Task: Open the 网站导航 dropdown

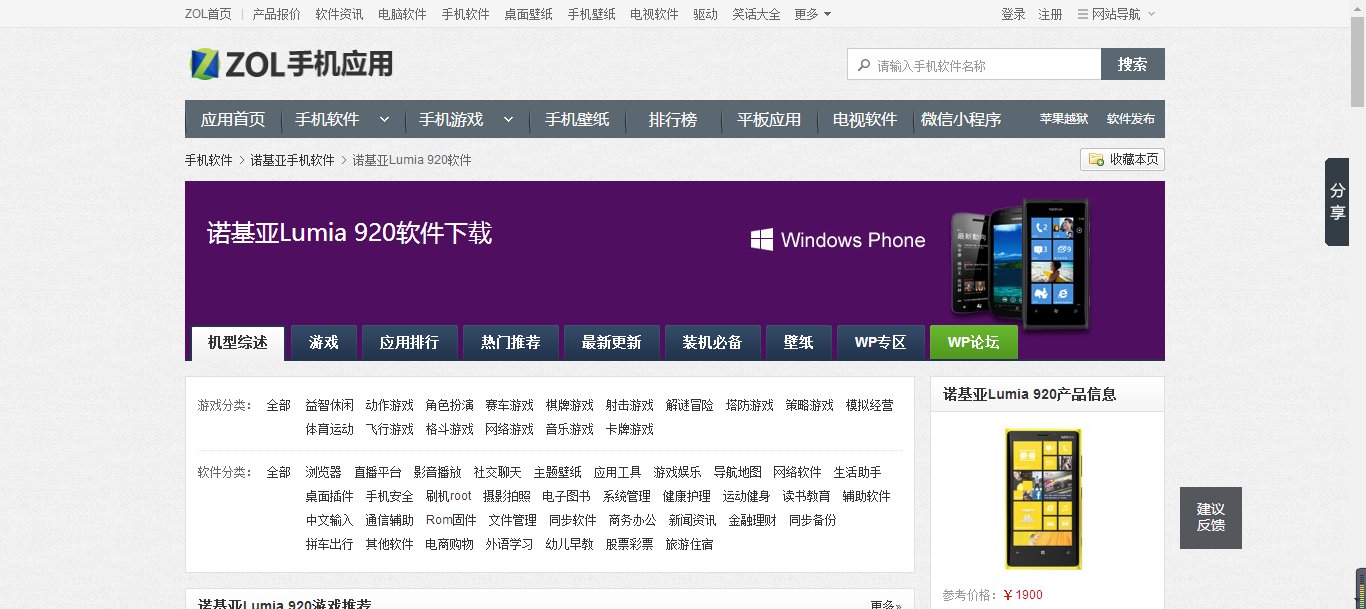Action: [x=1116, y=13]
